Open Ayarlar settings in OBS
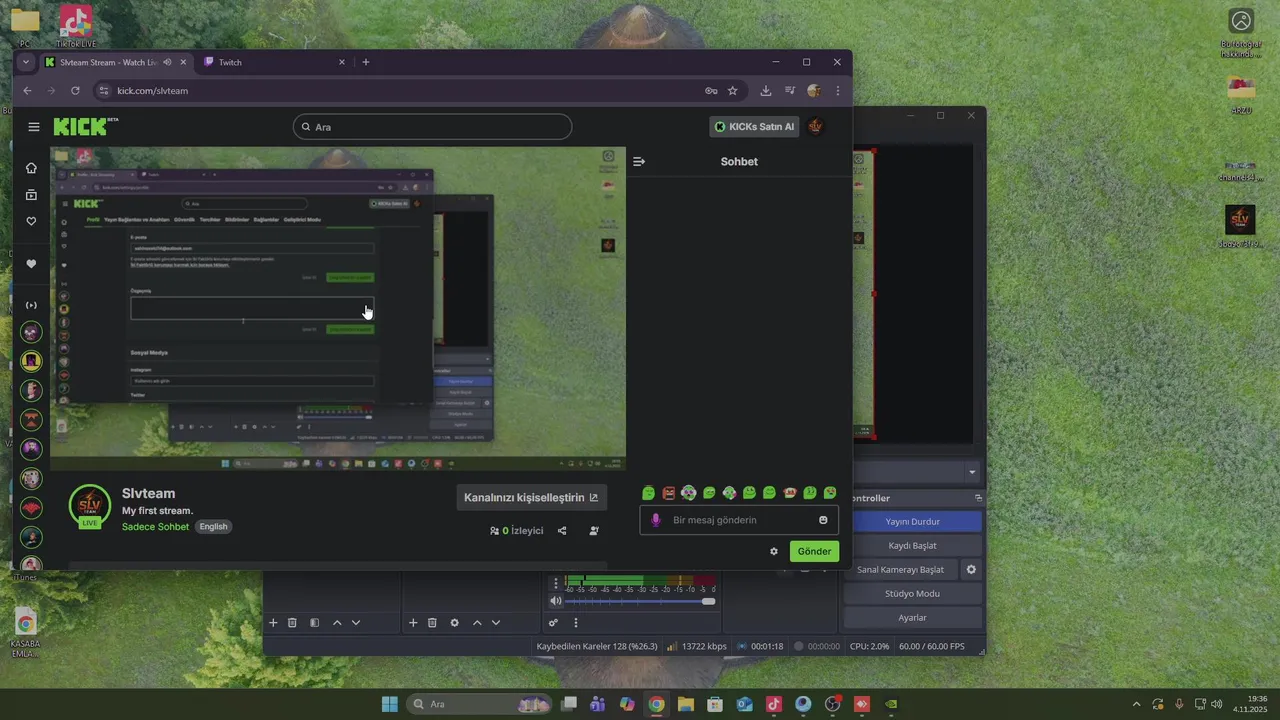 point(912,618)
